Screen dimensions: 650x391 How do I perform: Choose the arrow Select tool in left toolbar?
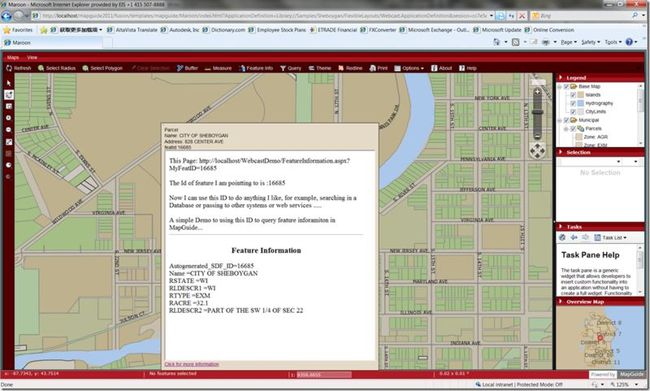(x=9, y=83)
